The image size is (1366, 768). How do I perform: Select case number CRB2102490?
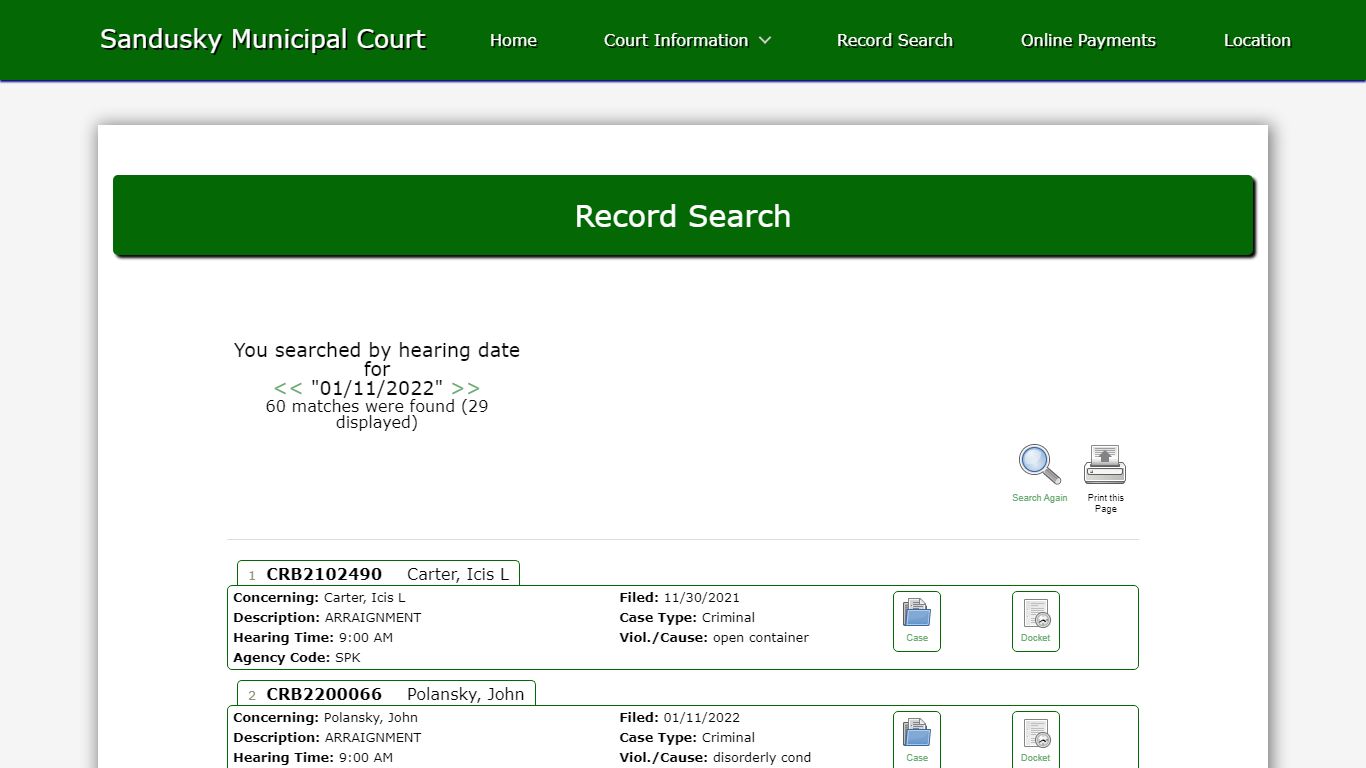[324, 574]
